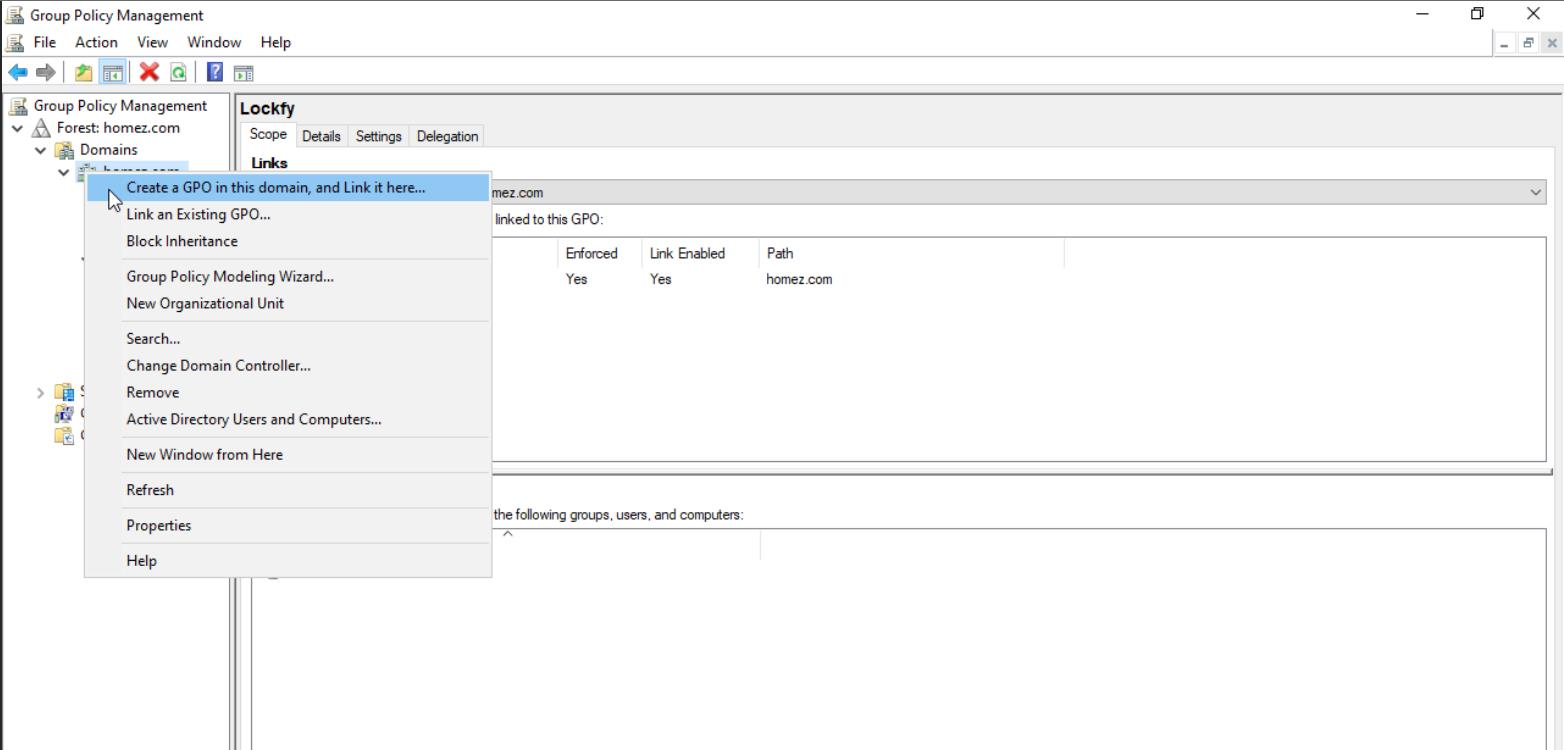The width and height of the screenshot is (1564, 750).
Task: Select Search... in the context menu
Action: (288, 338)
